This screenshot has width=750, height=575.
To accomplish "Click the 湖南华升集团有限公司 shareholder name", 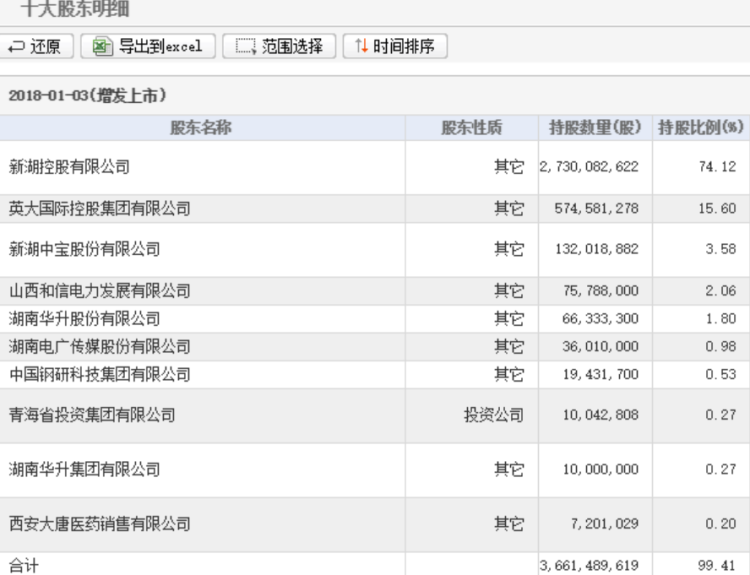I will pyautogui.click(x=84, y=470).
